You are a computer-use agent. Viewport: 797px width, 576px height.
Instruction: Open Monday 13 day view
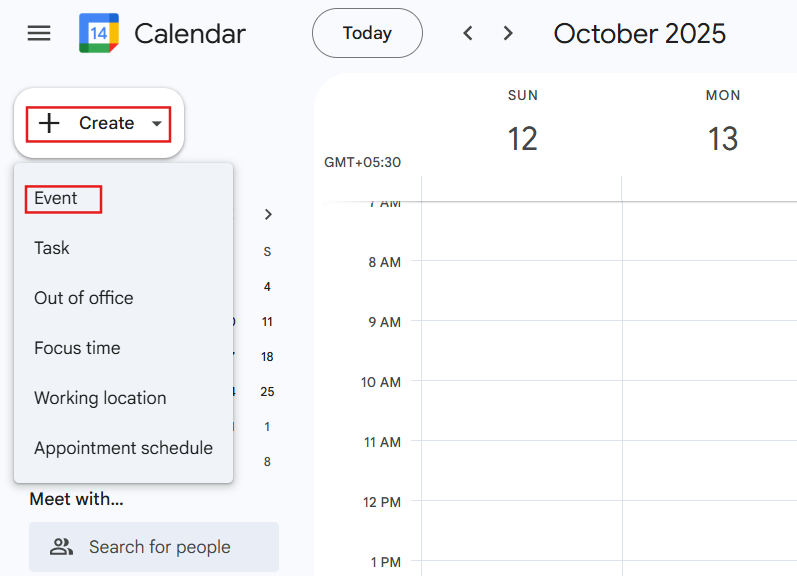point(722,138)
